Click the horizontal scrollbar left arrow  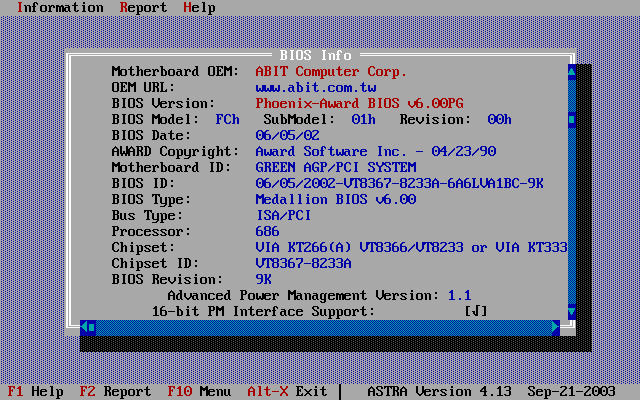click(84, 327)
